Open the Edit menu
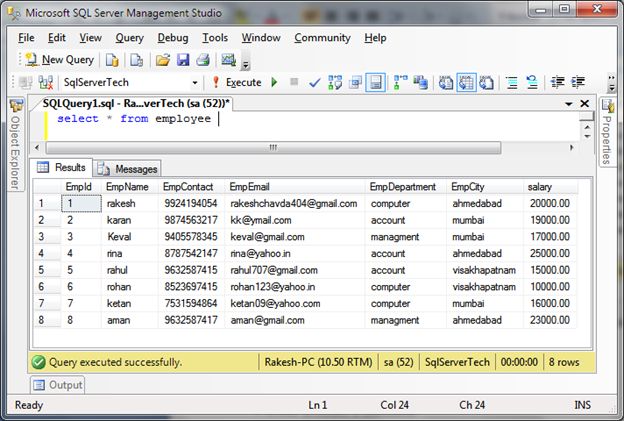This screenshot has width=624, height=421. coord(57,38)
